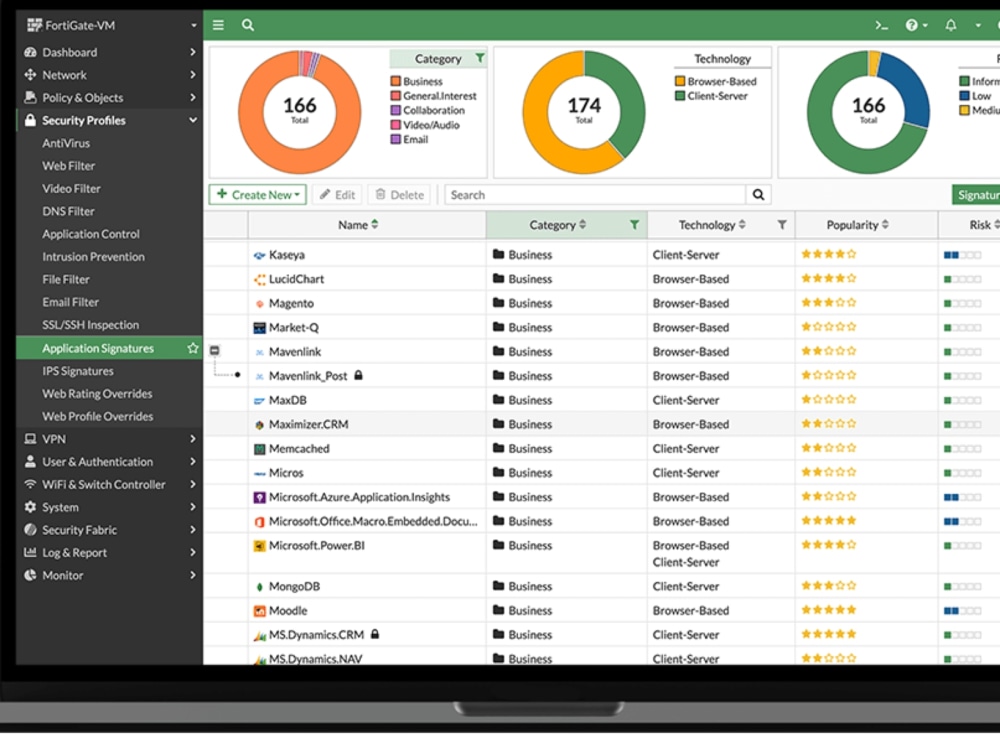The height and width of the screenshot is (750, 1000).
Task: Click the search magnifier button
Action: click(x=758, y=195)
